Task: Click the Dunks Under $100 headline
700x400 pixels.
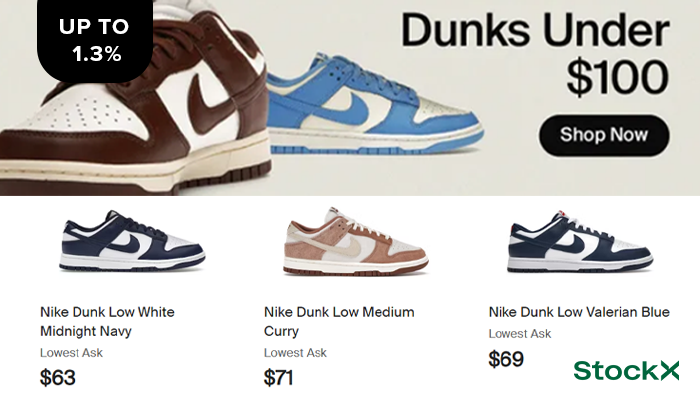Action: click(535, 54)
